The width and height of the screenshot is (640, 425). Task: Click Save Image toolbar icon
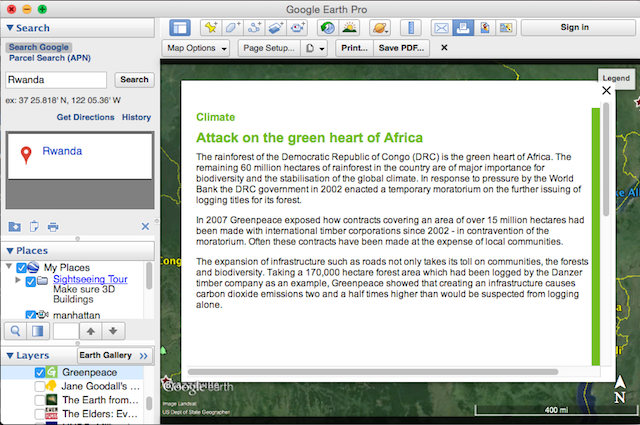click(x=484, y=28)
